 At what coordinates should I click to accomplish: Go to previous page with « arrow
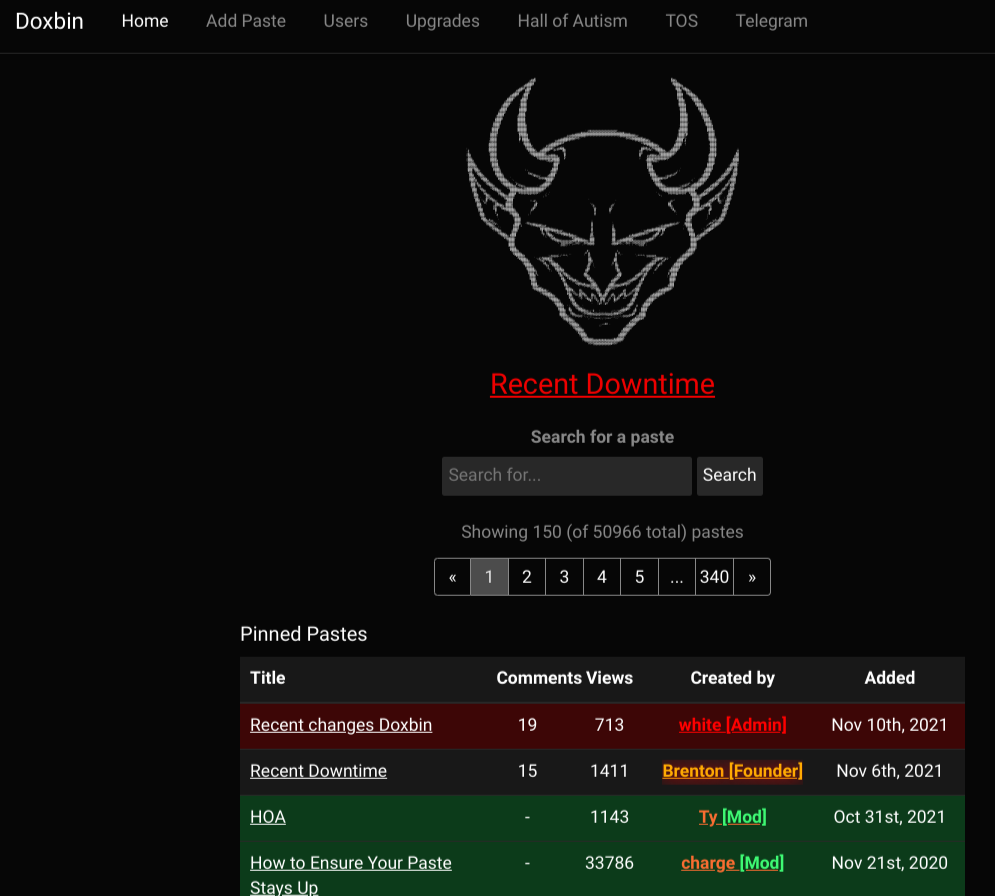coord(452,577)
